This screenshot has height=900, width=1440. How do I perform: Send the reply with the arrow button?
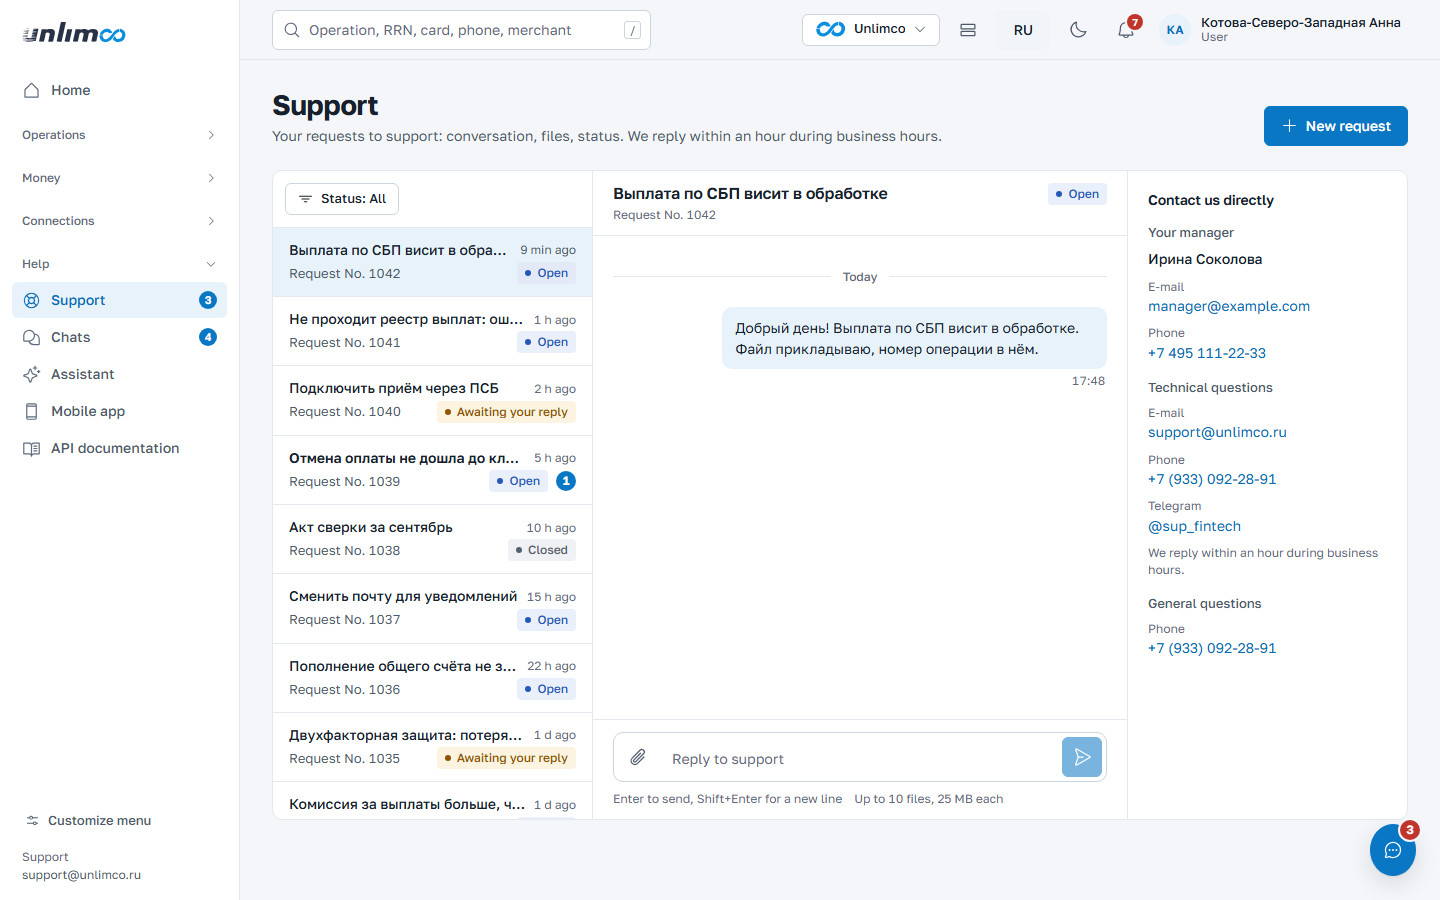point(1082,757)
